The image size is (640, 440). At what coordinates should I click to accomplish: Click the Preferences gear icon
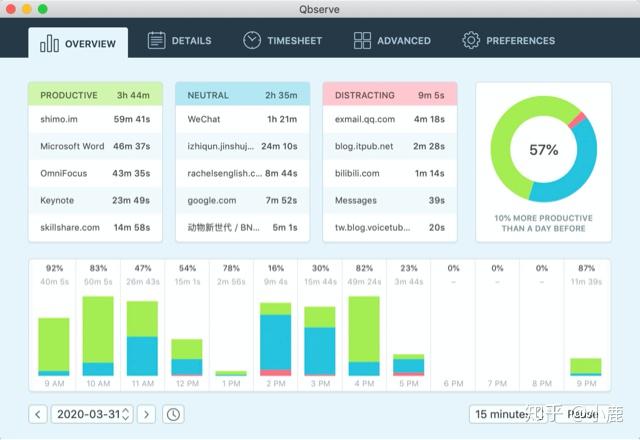[x=471, y=40]
